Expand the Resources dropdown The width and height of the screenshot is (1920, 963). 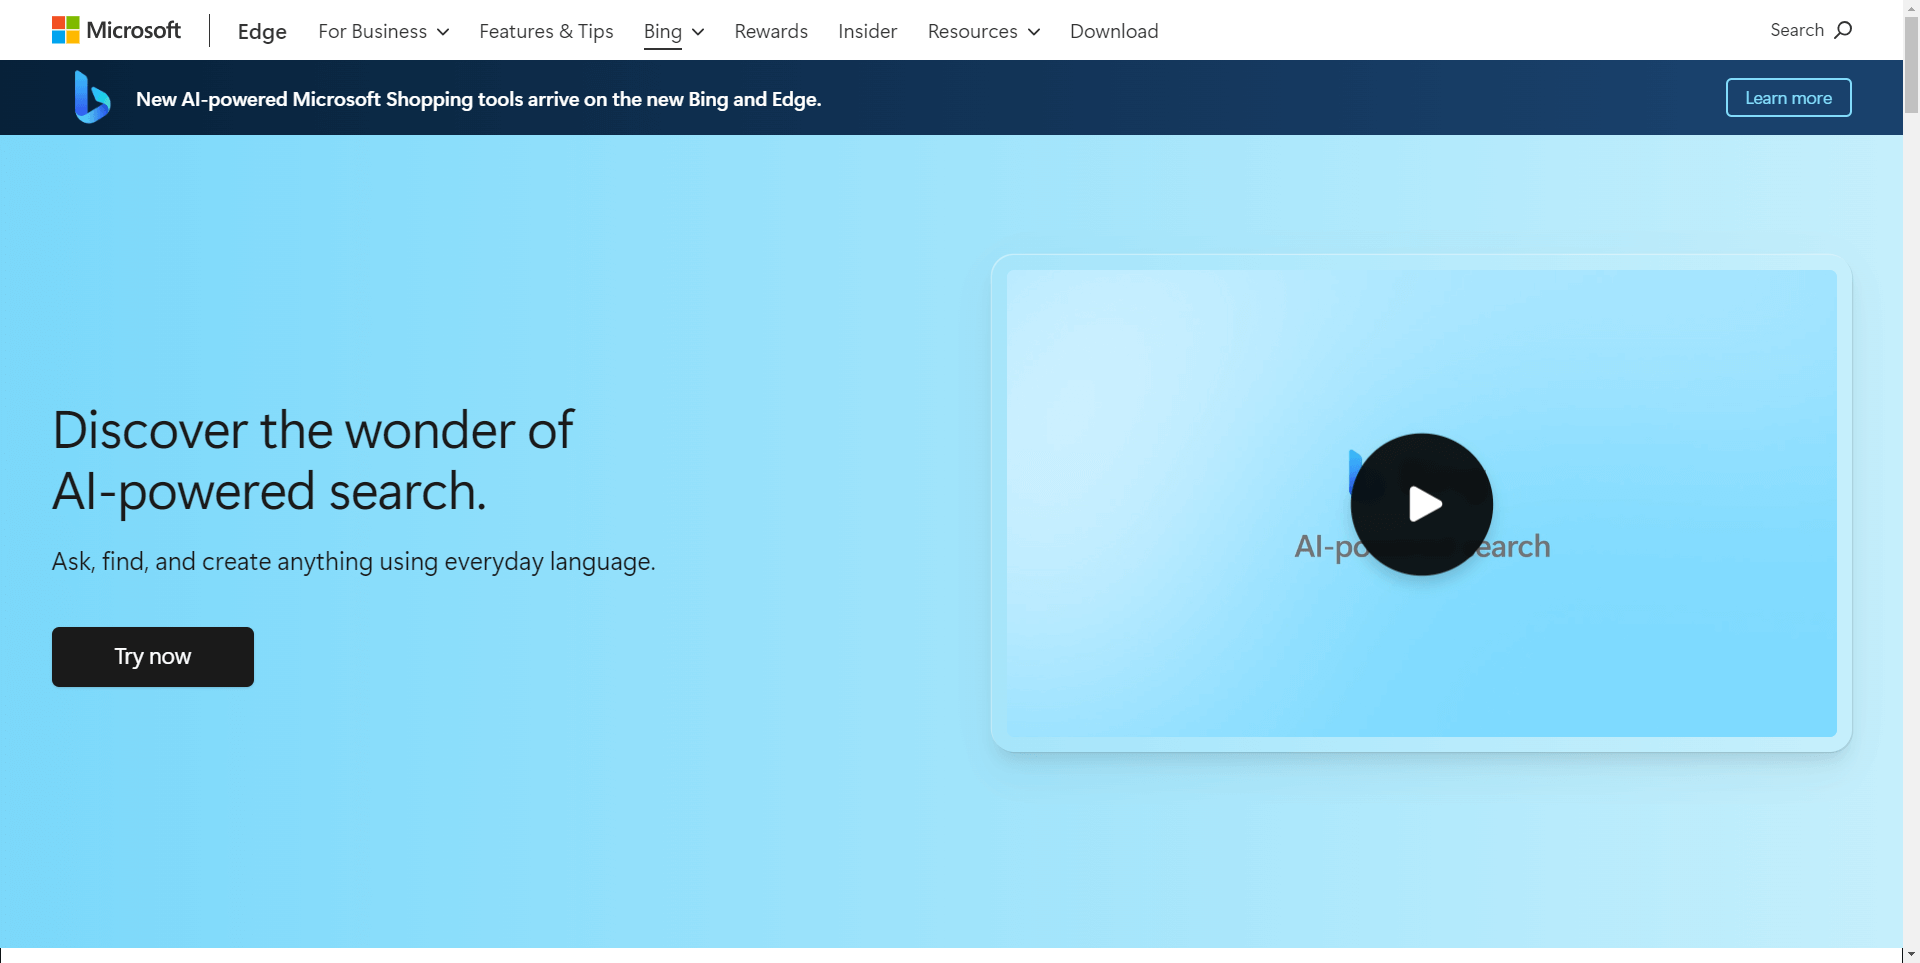[x=984, y=31]
